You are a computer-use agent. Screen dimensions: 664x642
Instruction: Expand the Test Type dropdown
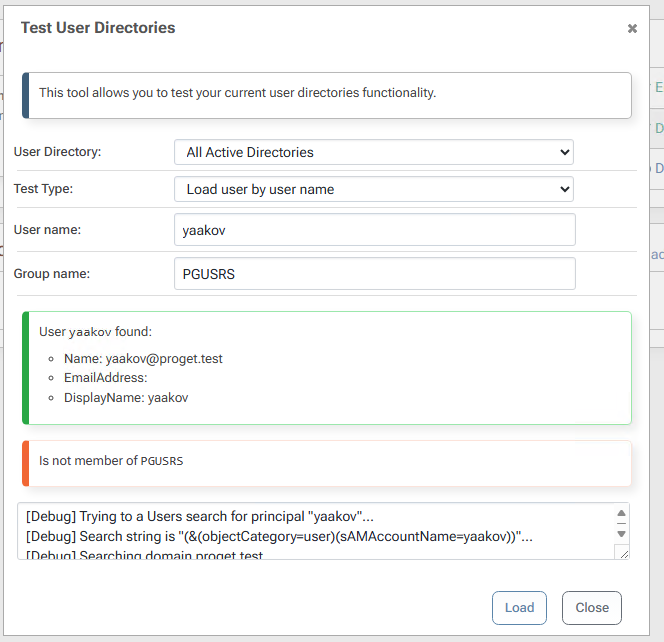tap(373, 189)
